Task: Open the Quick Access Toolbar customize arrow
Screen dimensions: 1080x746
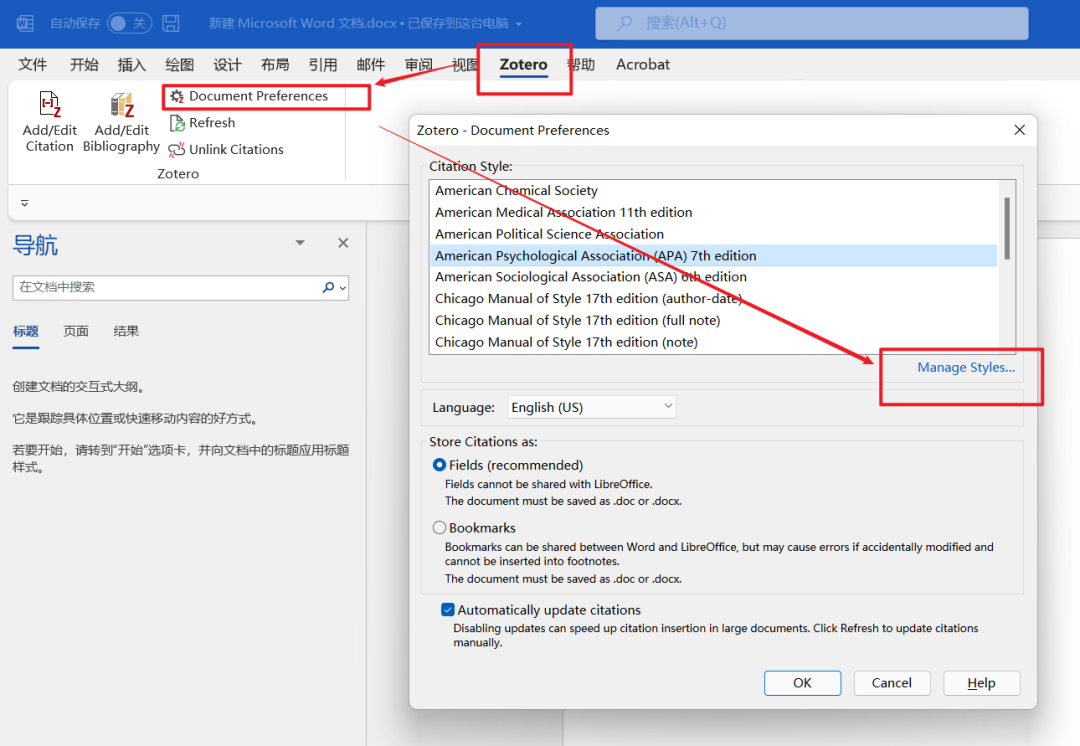Action: 24,203
